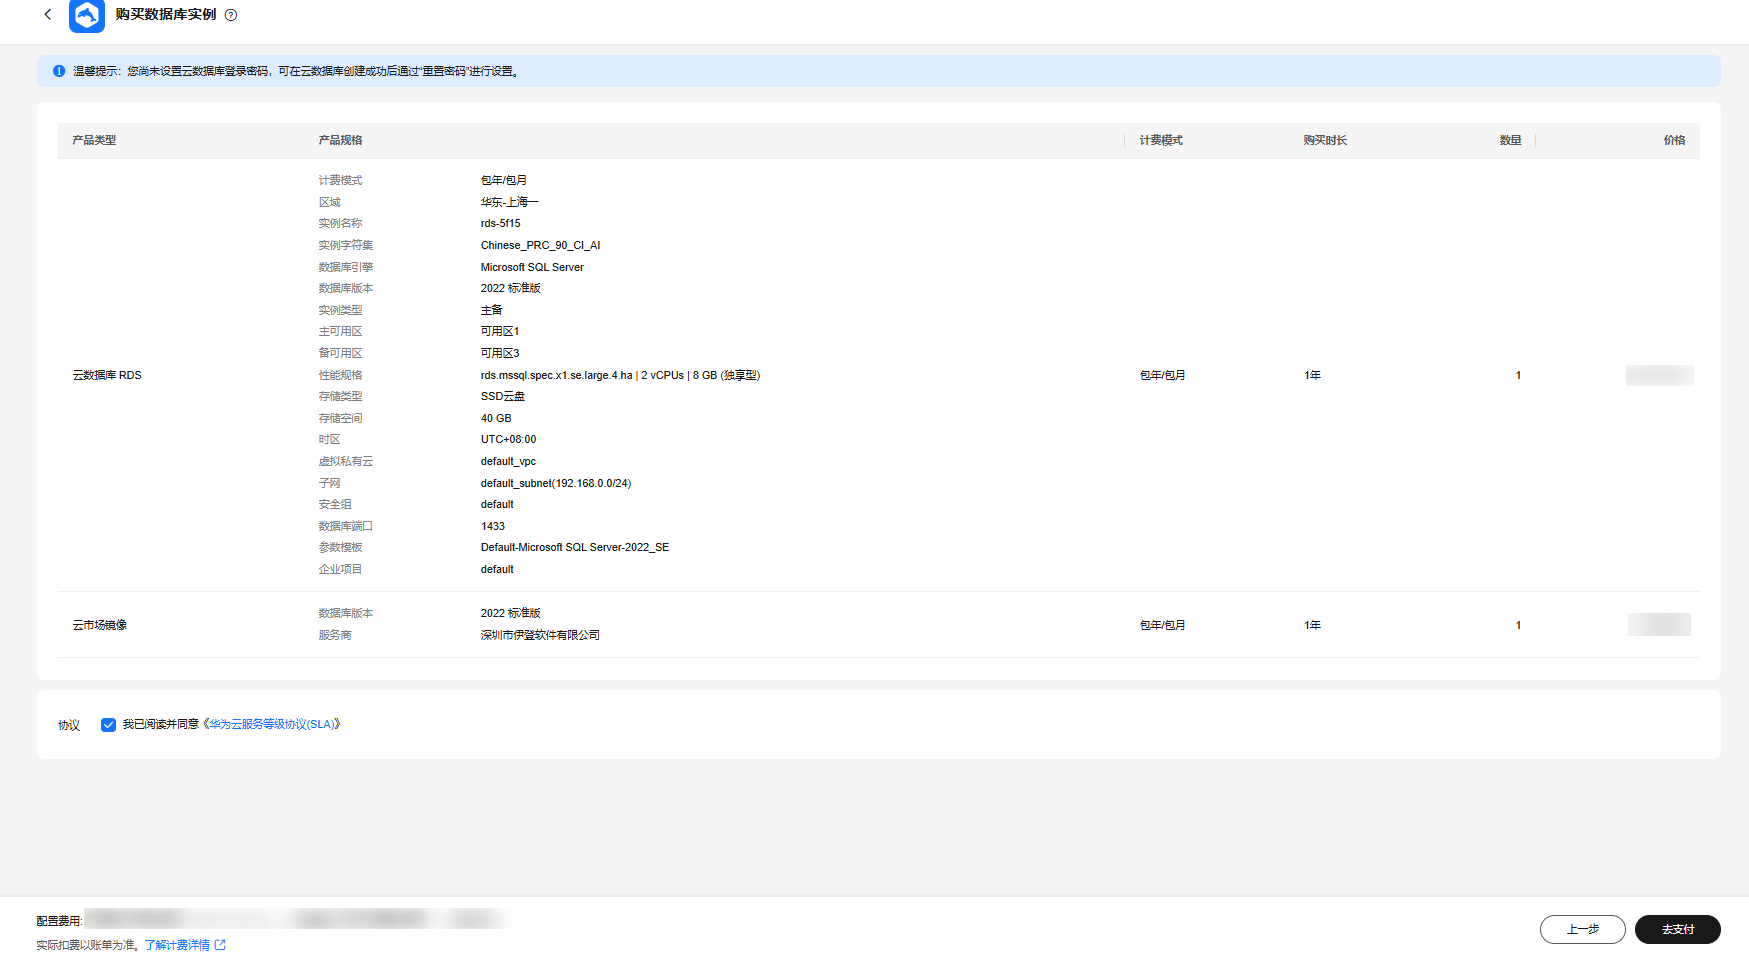Click subnet value default_subnet(192.168.0.0/24)
Image resolution: width=1749 pixels, height=953 pixels.
pos(556,483)
